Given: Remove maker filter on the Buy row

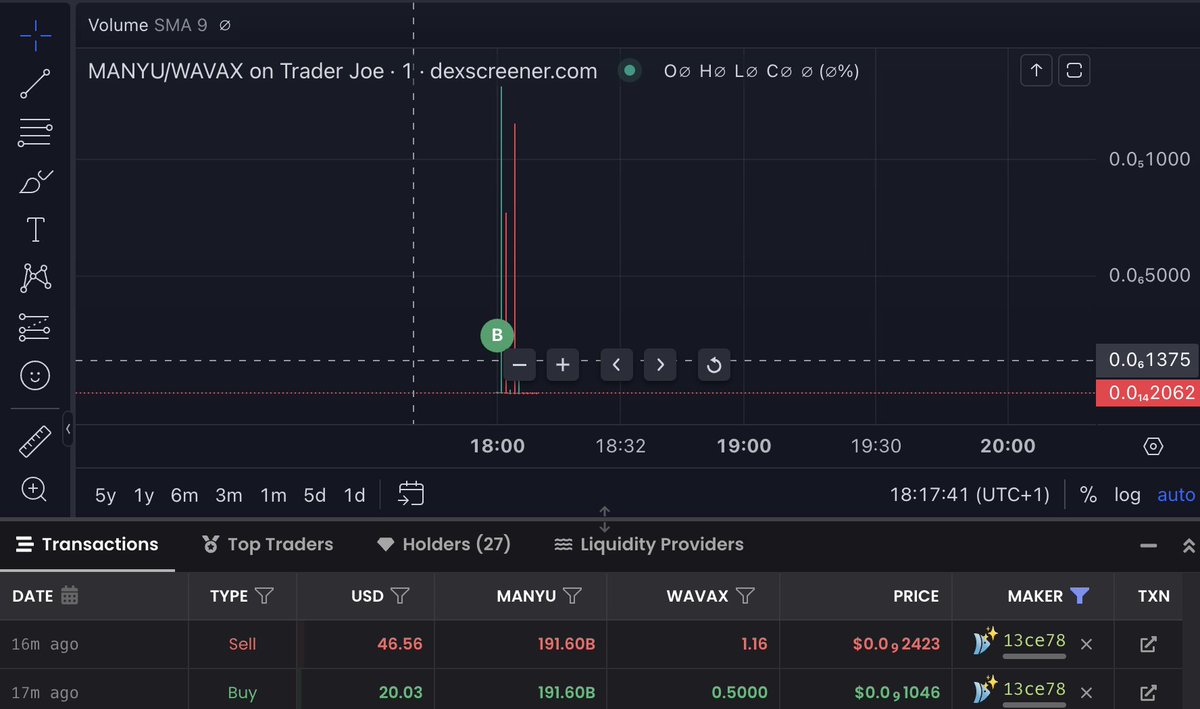Looking at the screenshot, I should [x=1087, y=692].
